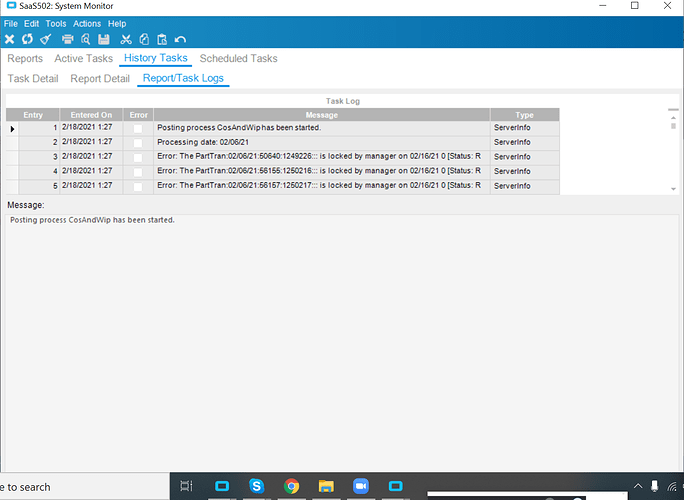This screenshot has height=500, width=684.
Task: Click the Cancel X toolbar icon
Action: (x=10, y=40)
